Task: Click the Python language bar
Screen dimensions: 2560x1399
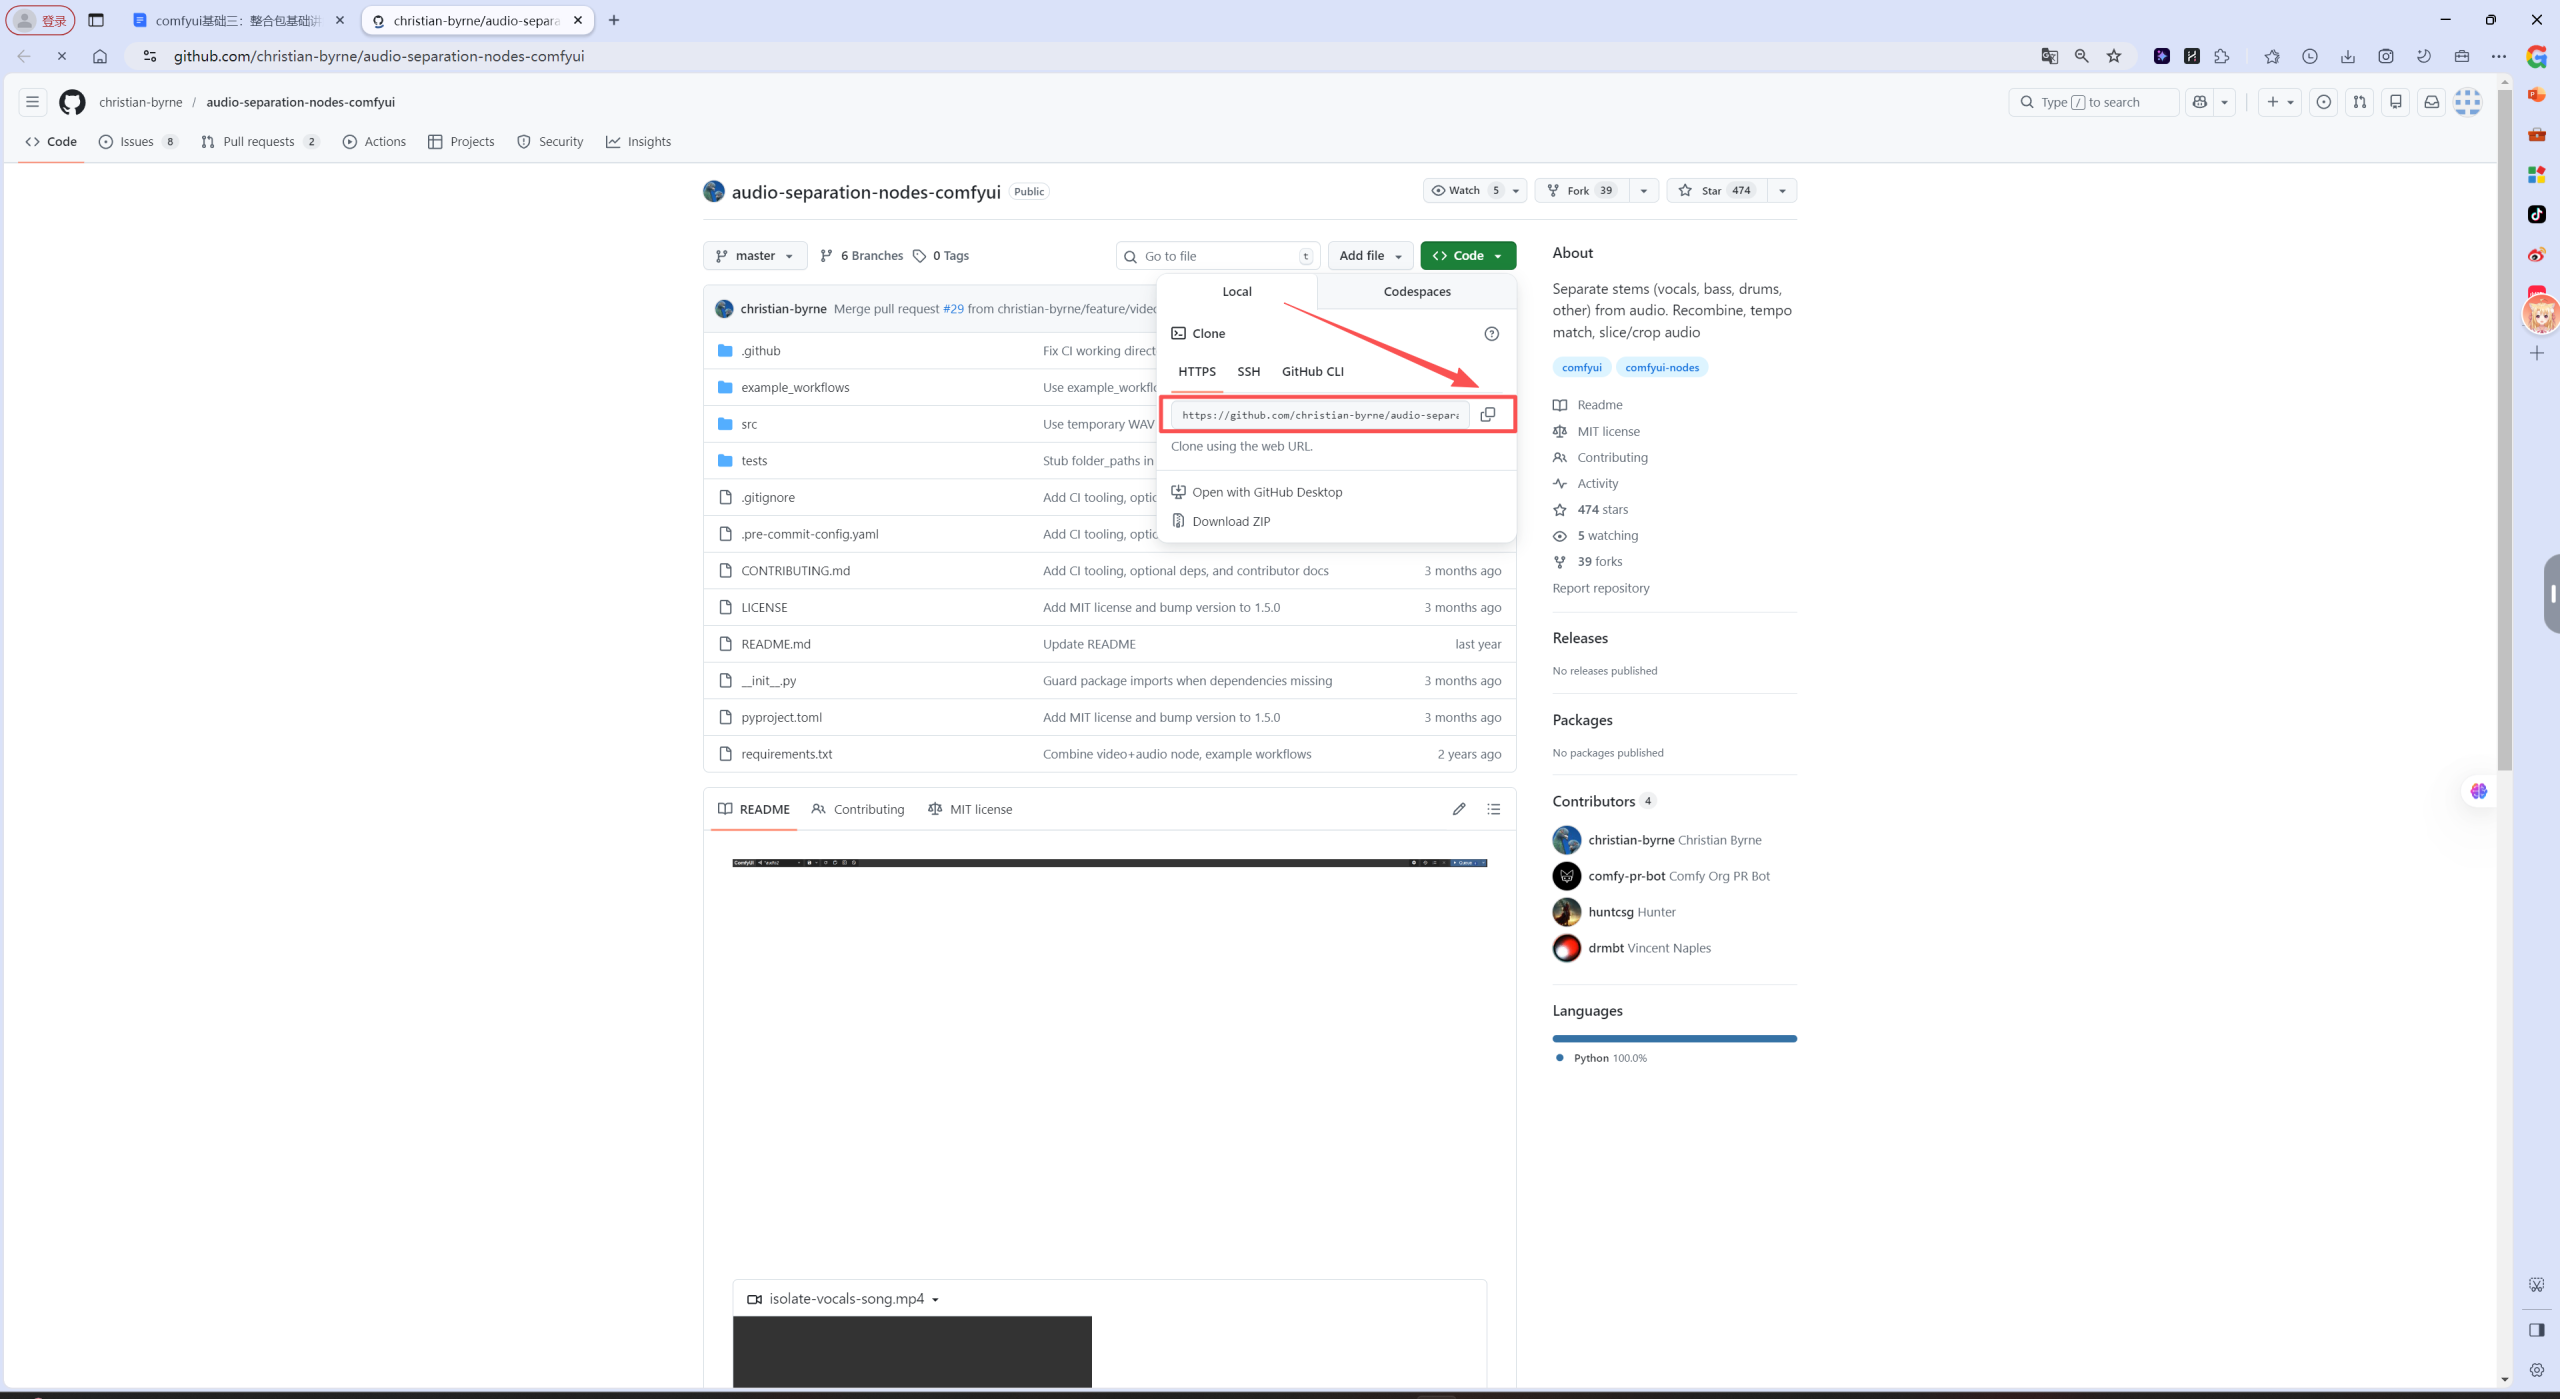Action: 1675,1038
